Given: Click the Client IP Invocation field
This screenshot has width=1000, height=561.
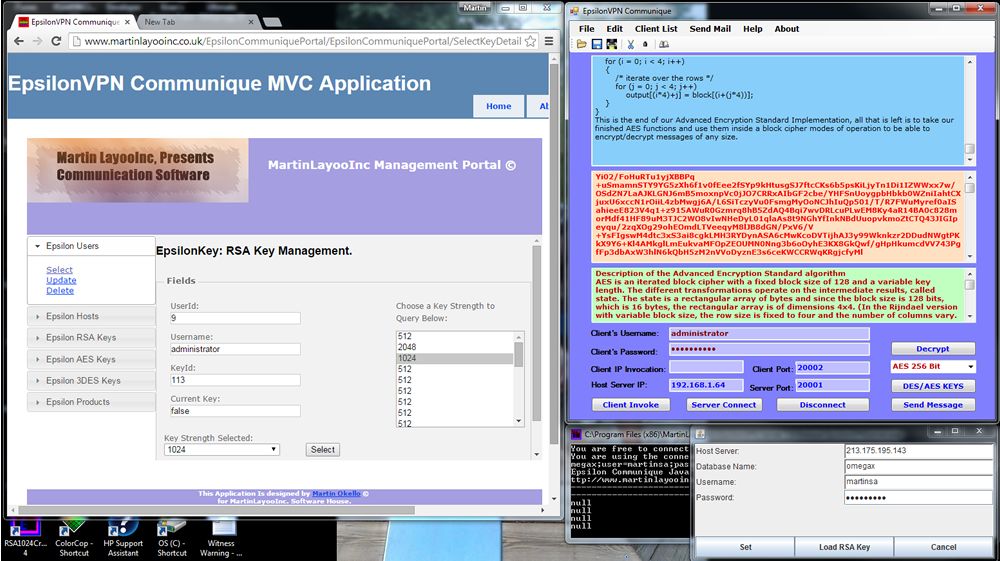Looking at the screenshot, I should [706, 367].
